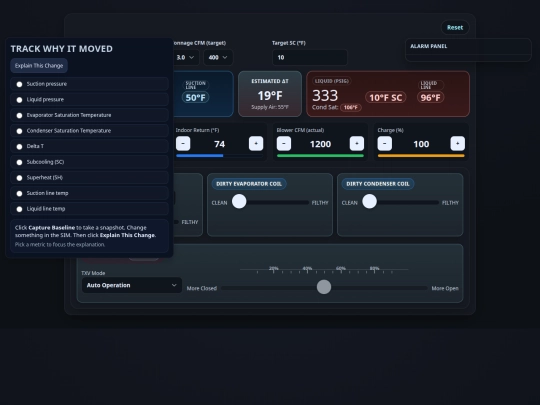Increase Charge percent with plus button
This screenshot has height=405, width=540.
(x=458, y=144)
